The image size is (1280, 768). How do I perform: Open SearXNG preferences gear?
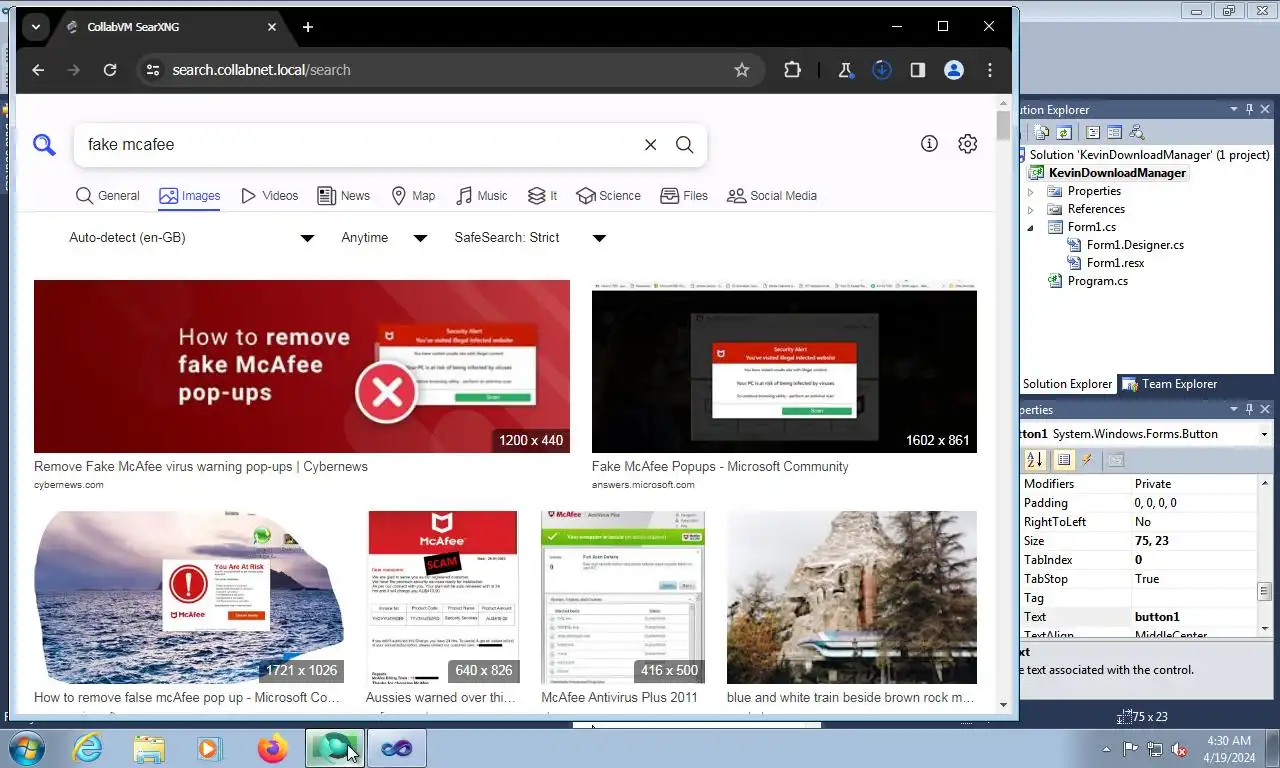(967, 144)
